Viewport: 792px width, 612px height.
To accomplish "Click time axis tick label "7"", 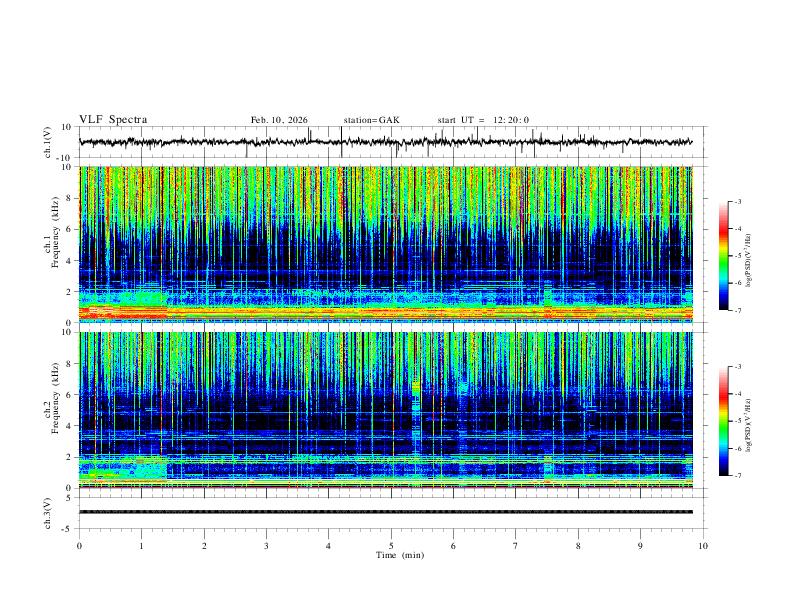I will [x=515, y=546].
